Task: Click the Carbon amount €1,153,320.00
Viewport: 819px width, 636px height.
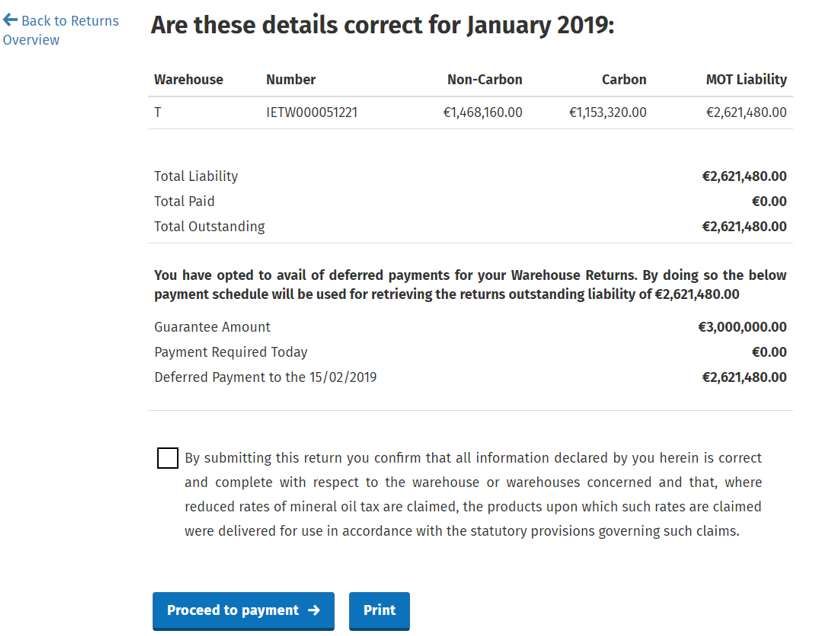Action: click(607, 112)
